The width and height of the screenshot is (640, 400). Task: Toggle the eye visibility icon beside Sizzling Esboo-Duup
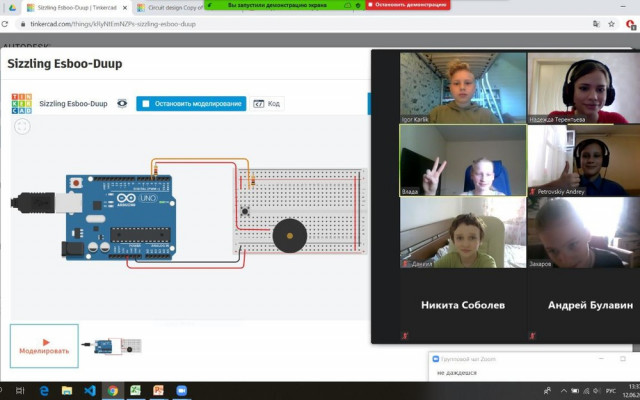pyautogui.click(x=122, y=103)
